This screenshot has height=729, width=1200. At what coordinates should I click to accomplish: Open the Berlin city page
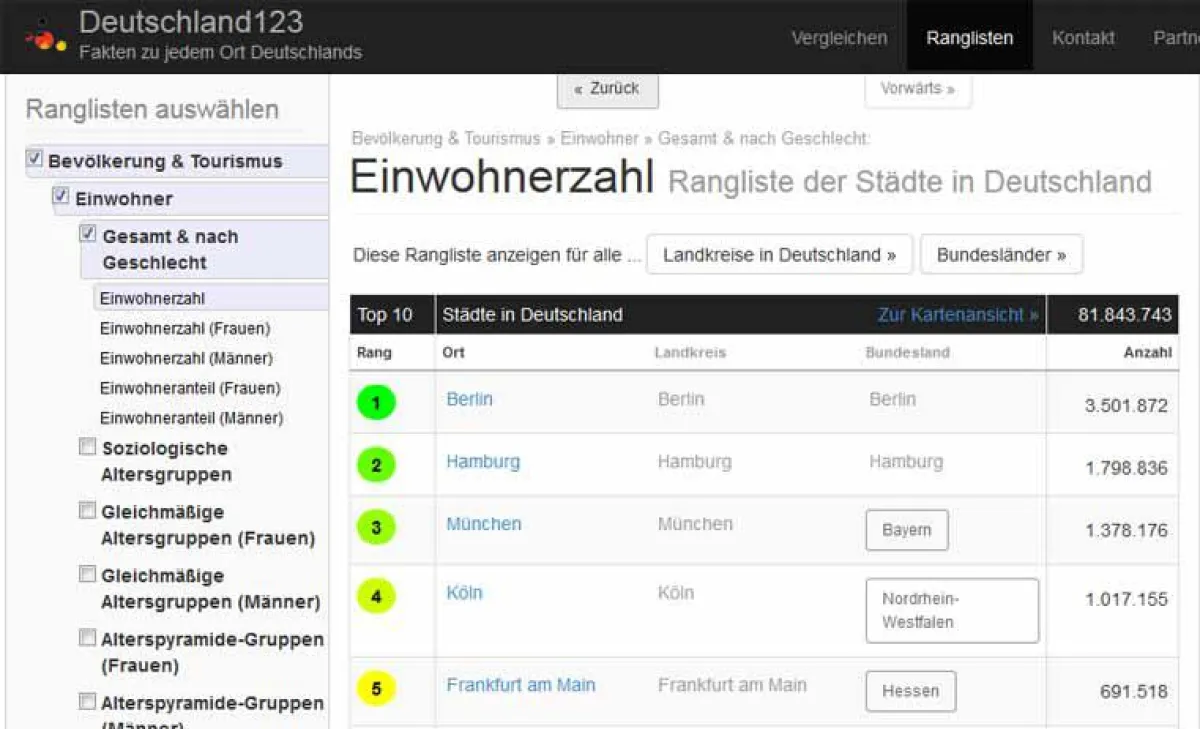pos(470,399)
